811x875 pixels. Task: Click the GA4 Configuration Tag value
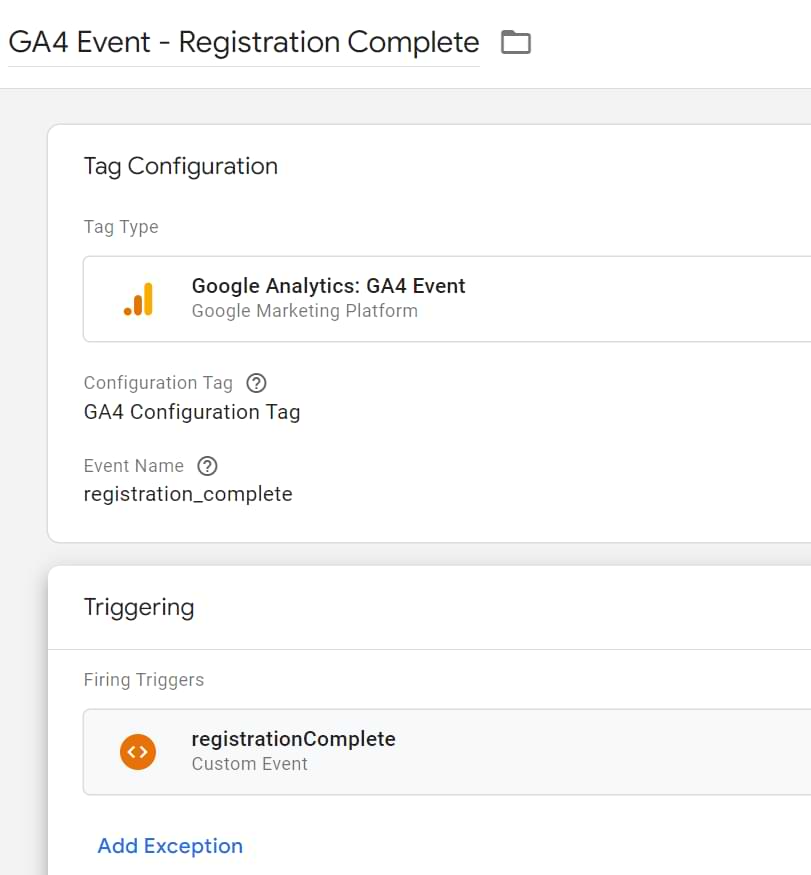point(191,412)
